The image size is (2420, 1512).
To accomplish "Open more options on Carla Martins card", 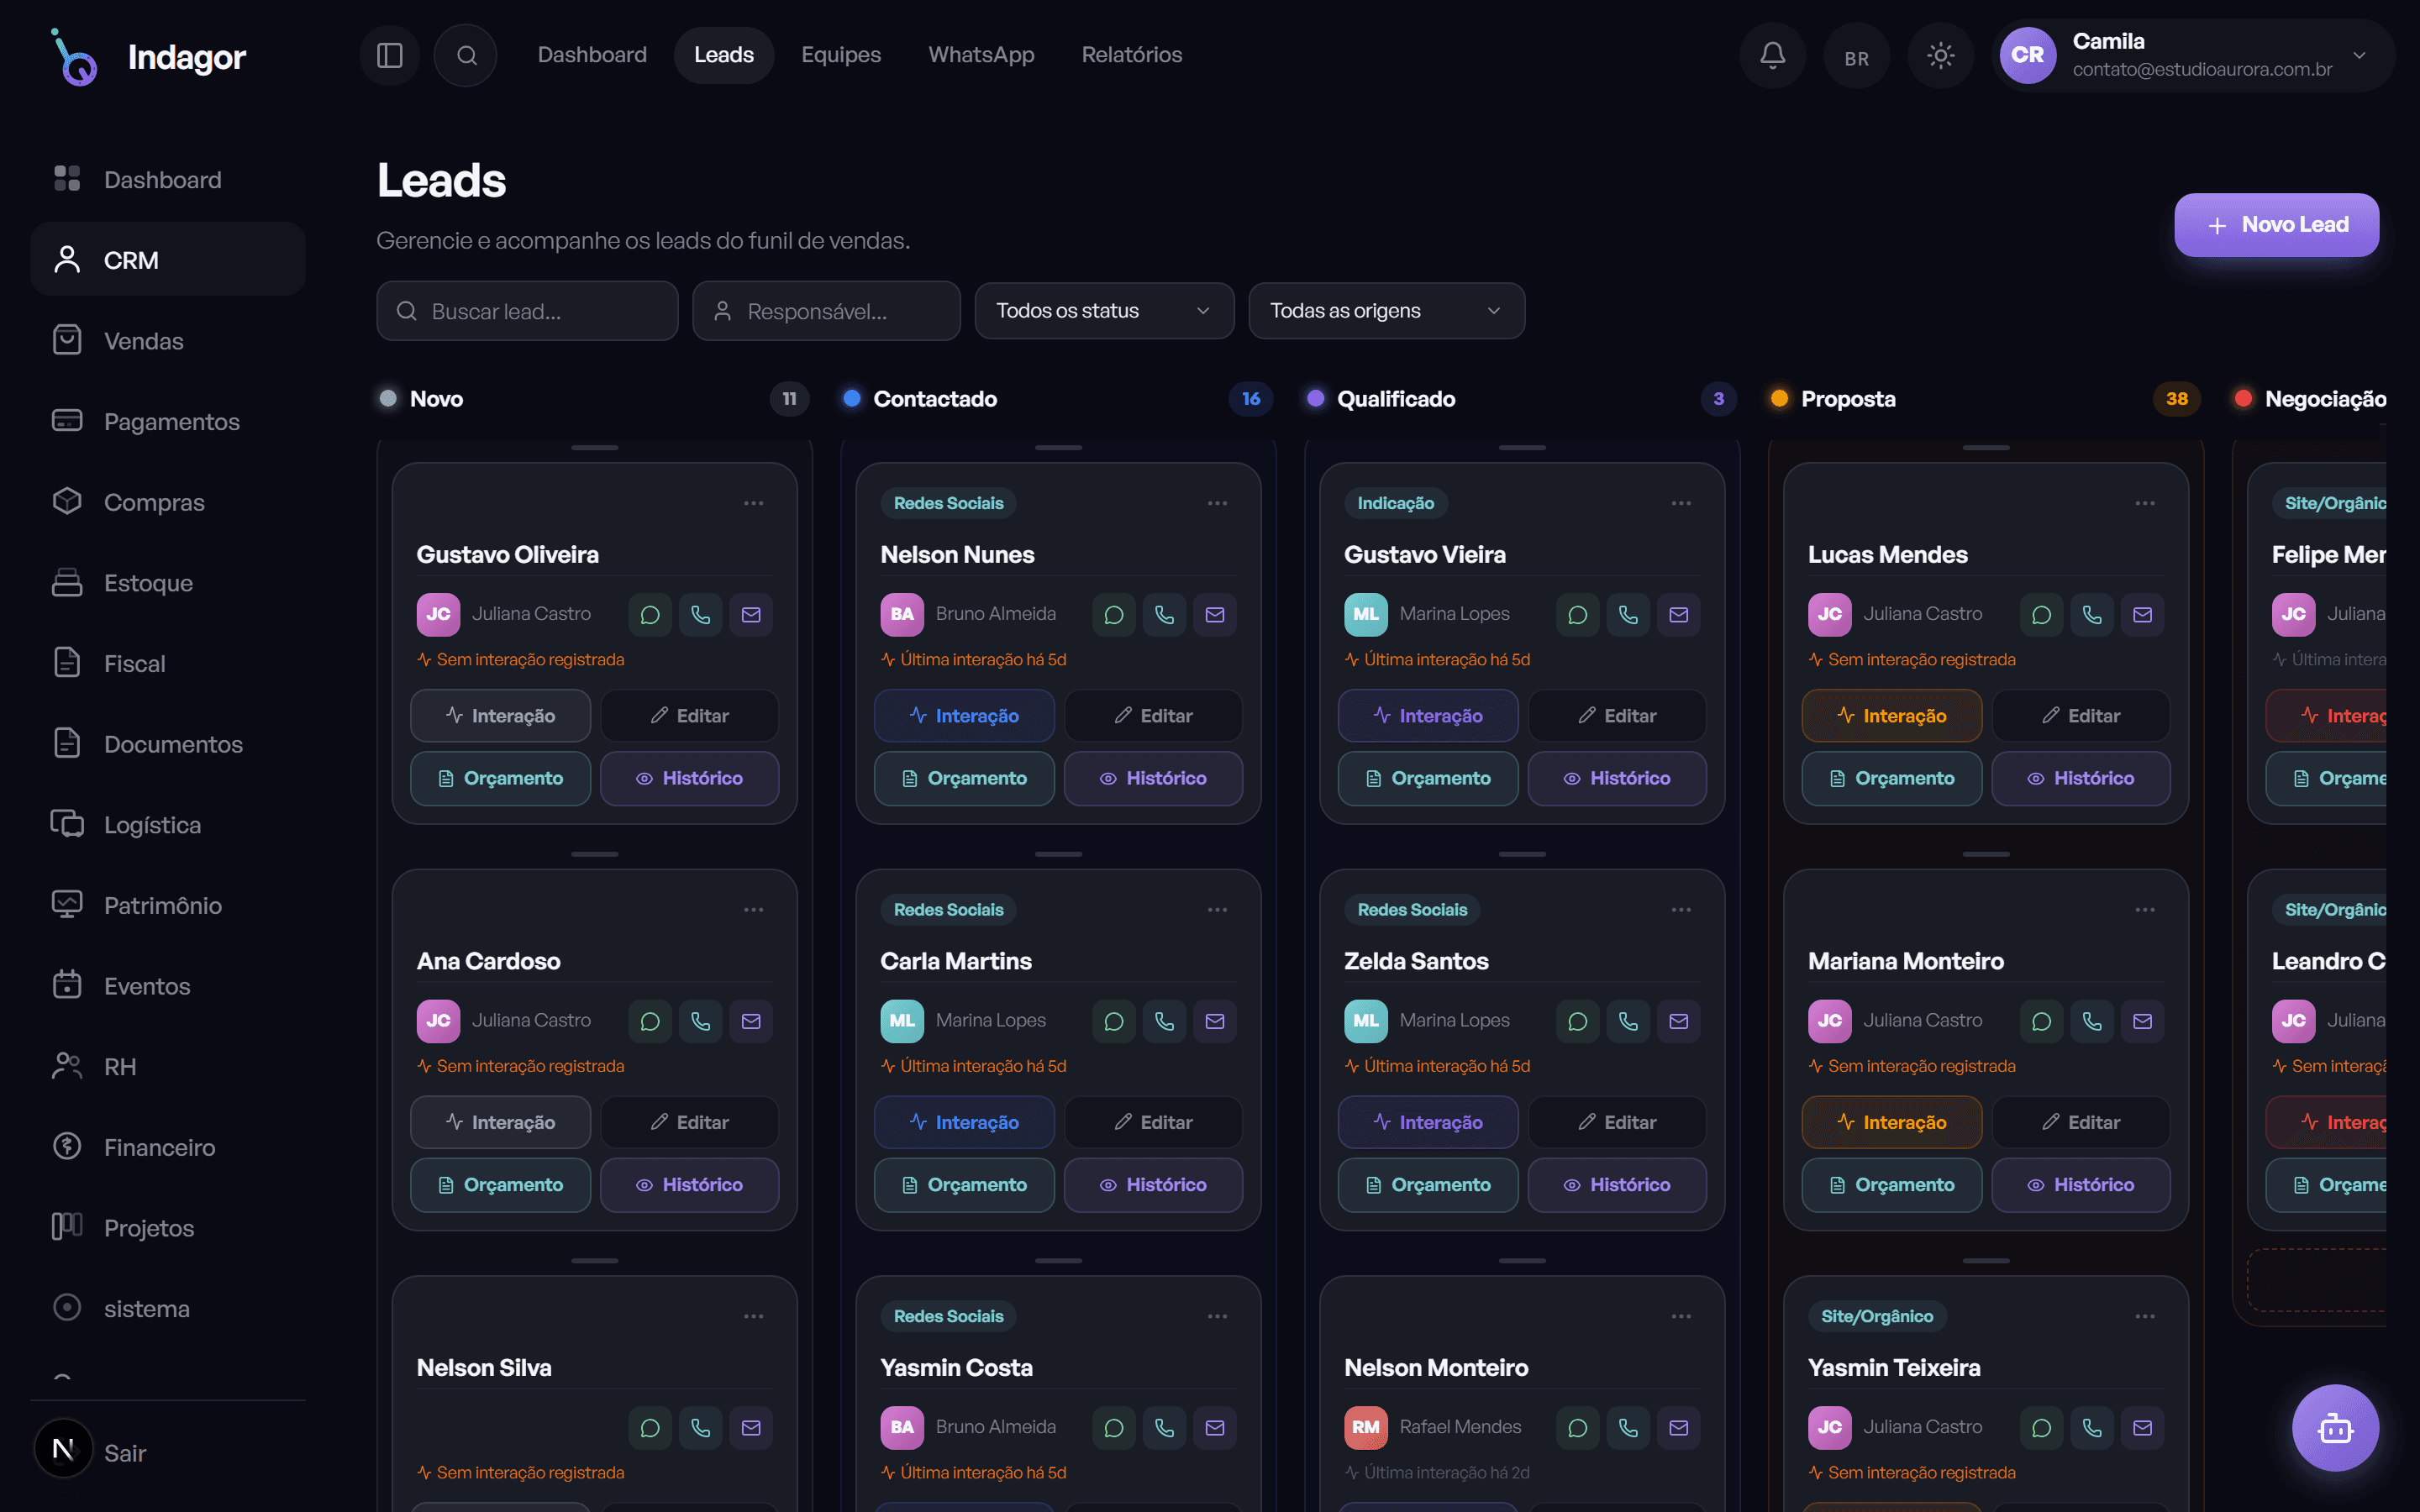I will 1217,910.
